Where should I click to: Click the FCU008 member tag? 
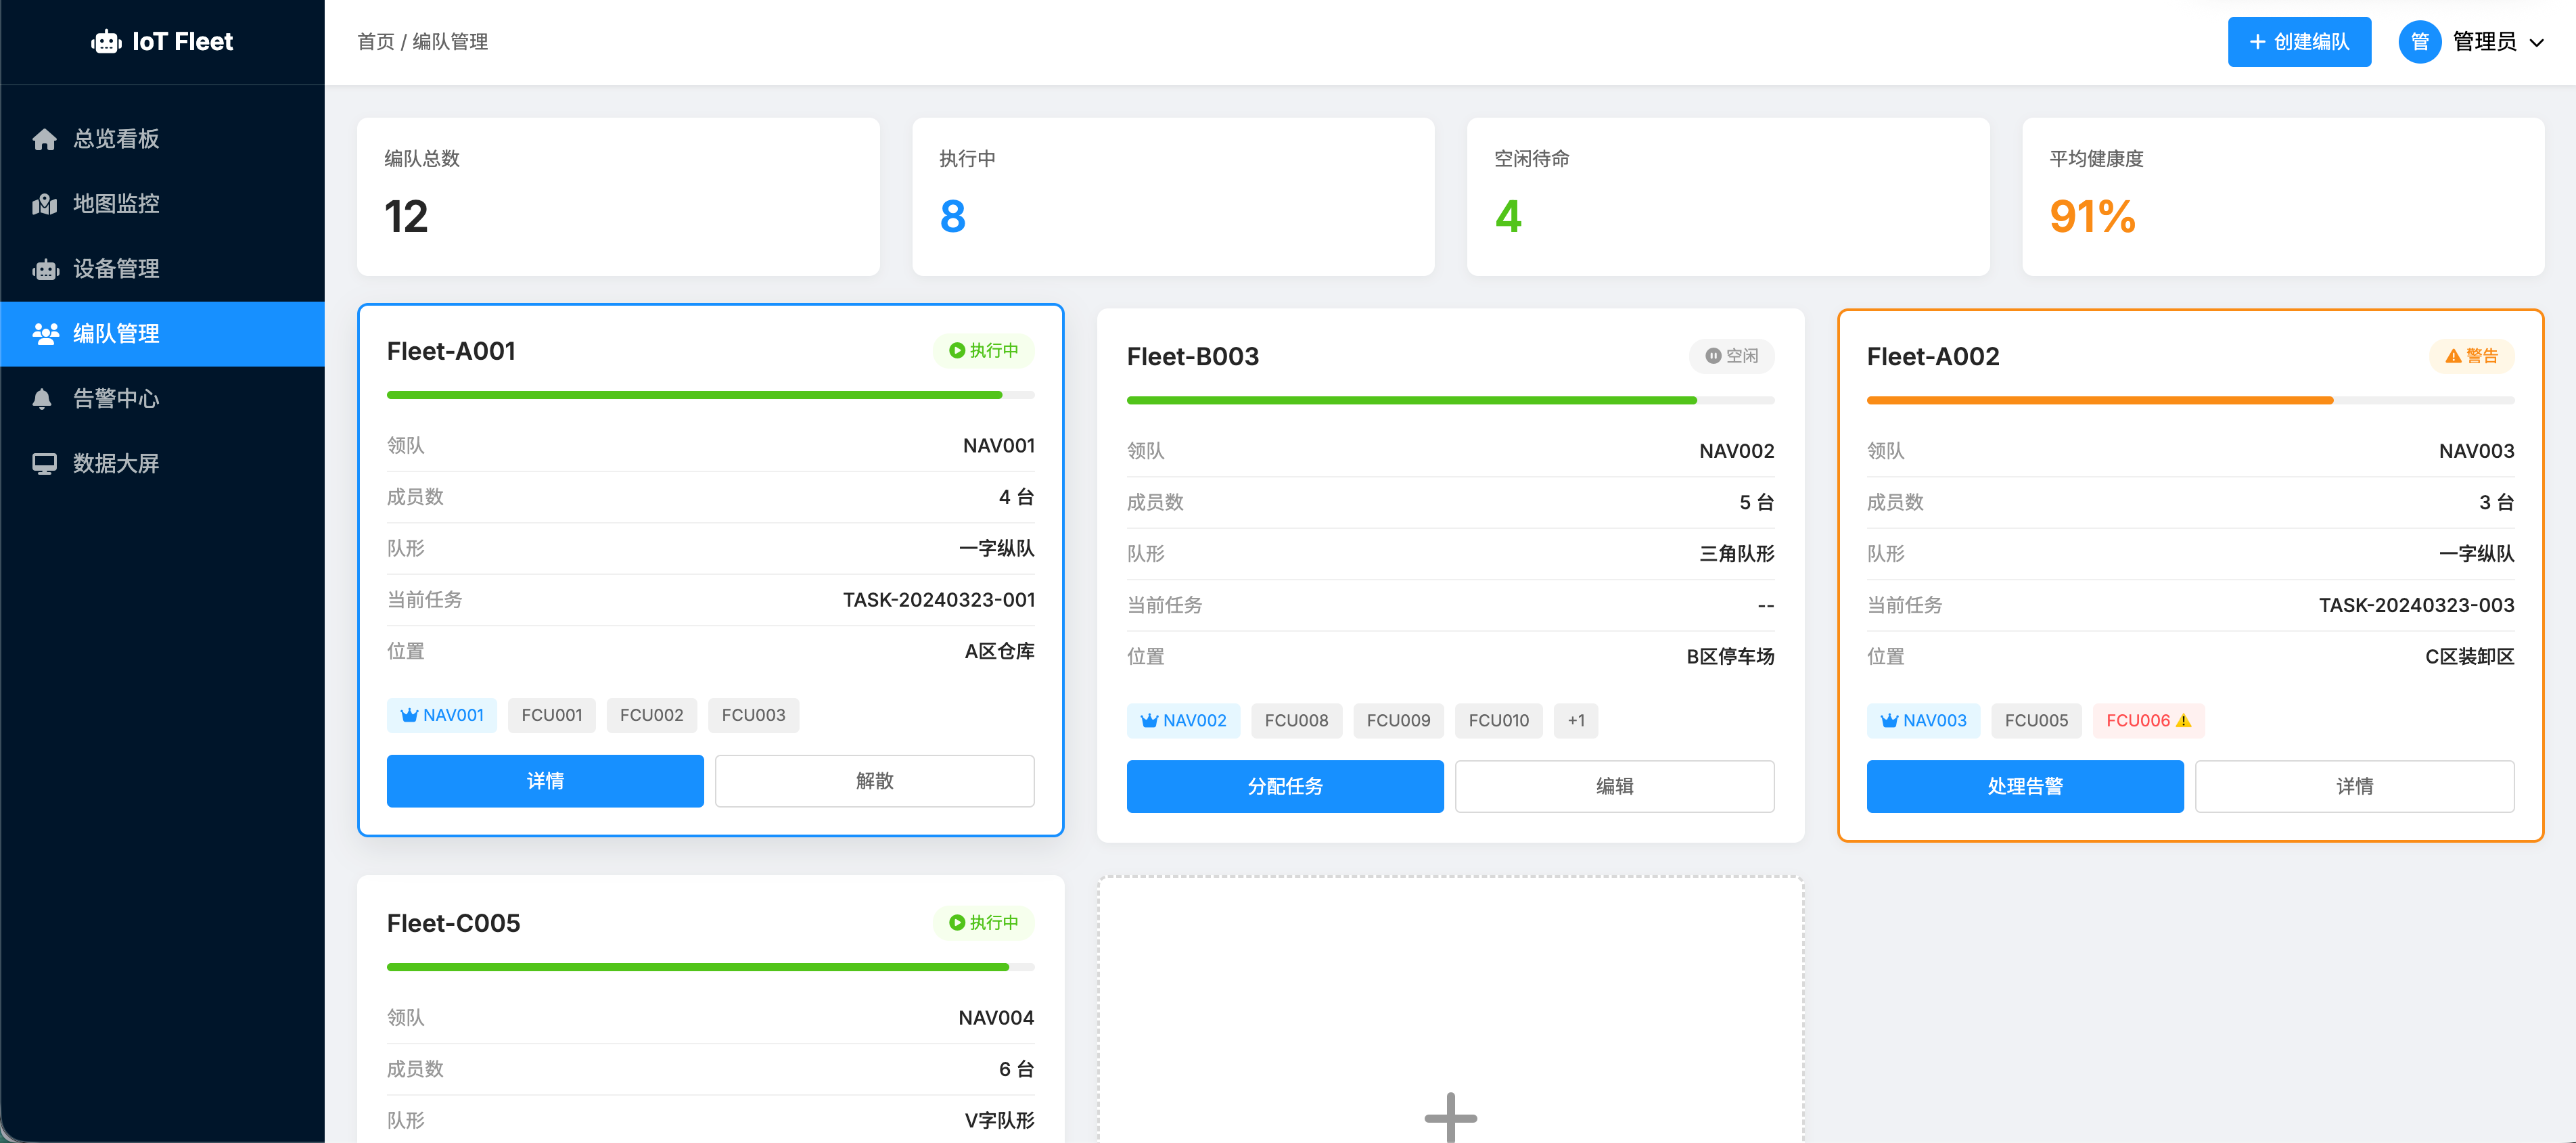tap(1297, 720)
